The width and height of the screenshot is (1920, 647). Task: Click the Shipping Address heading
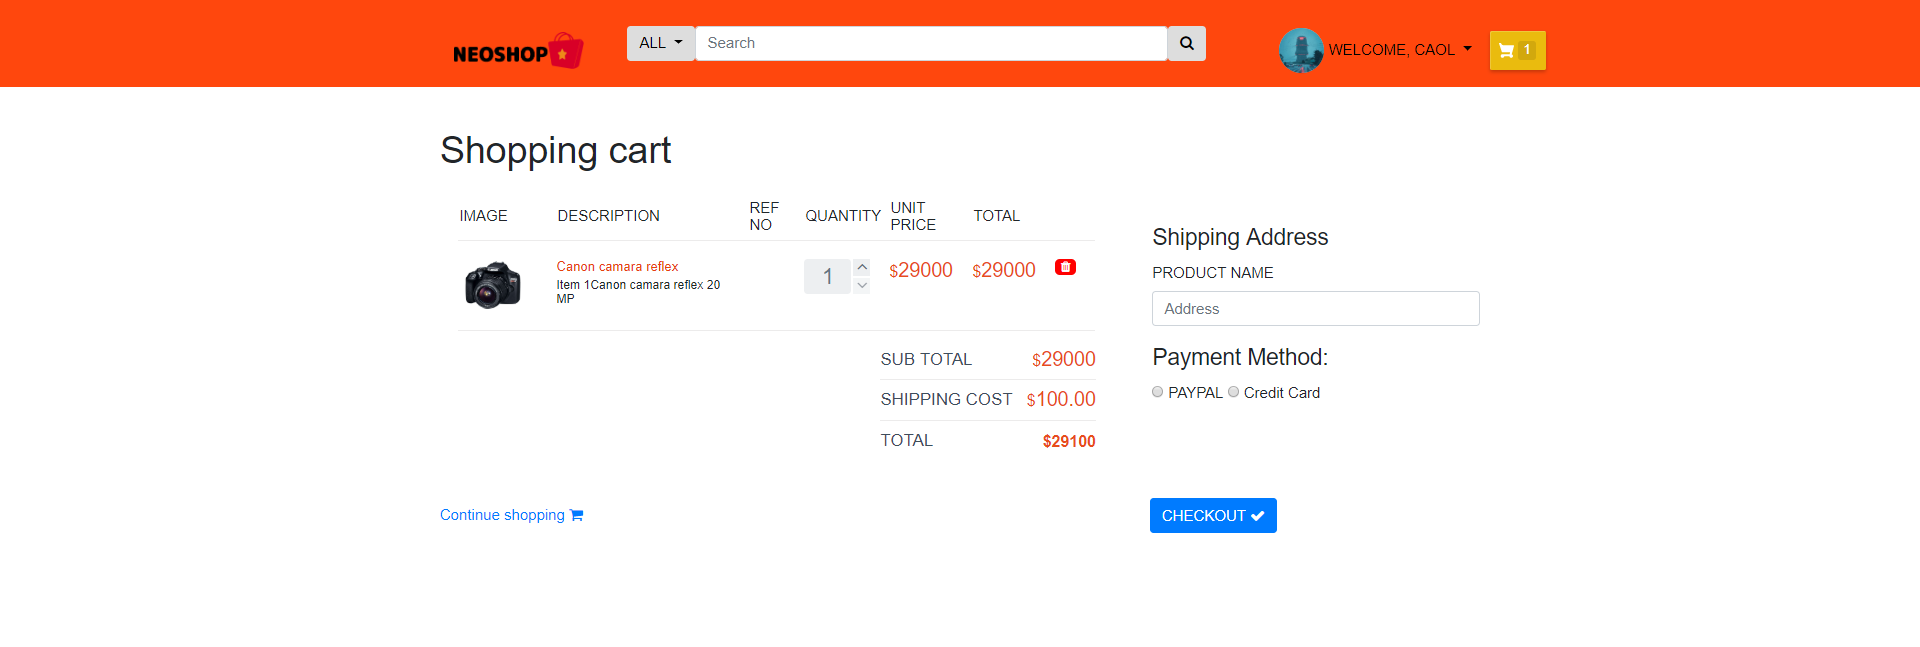pos(1240,237)
